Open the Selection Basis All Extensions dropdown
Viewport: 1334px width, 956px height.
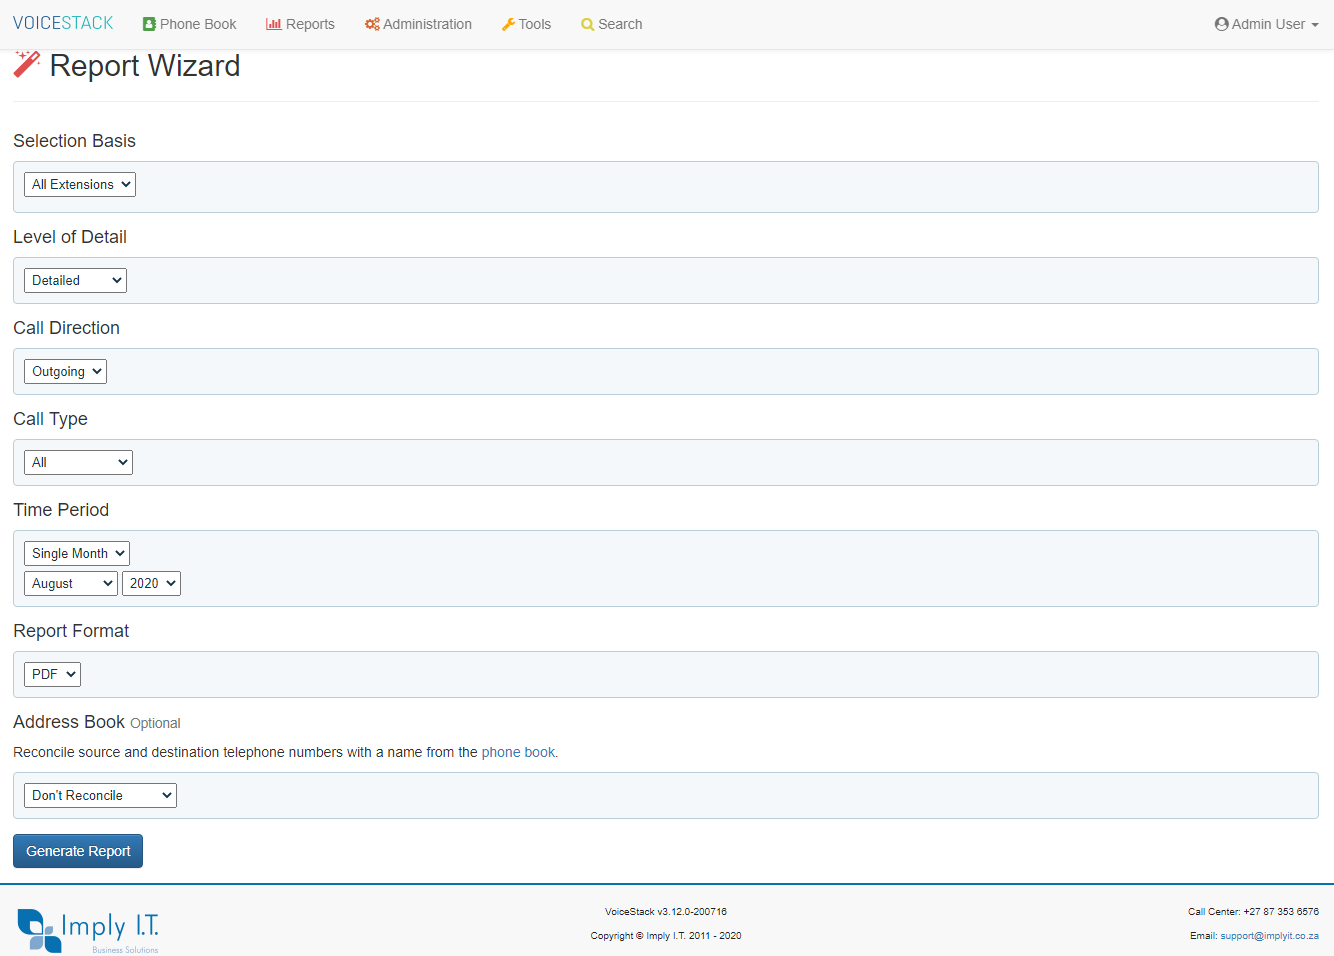(80, 185)
